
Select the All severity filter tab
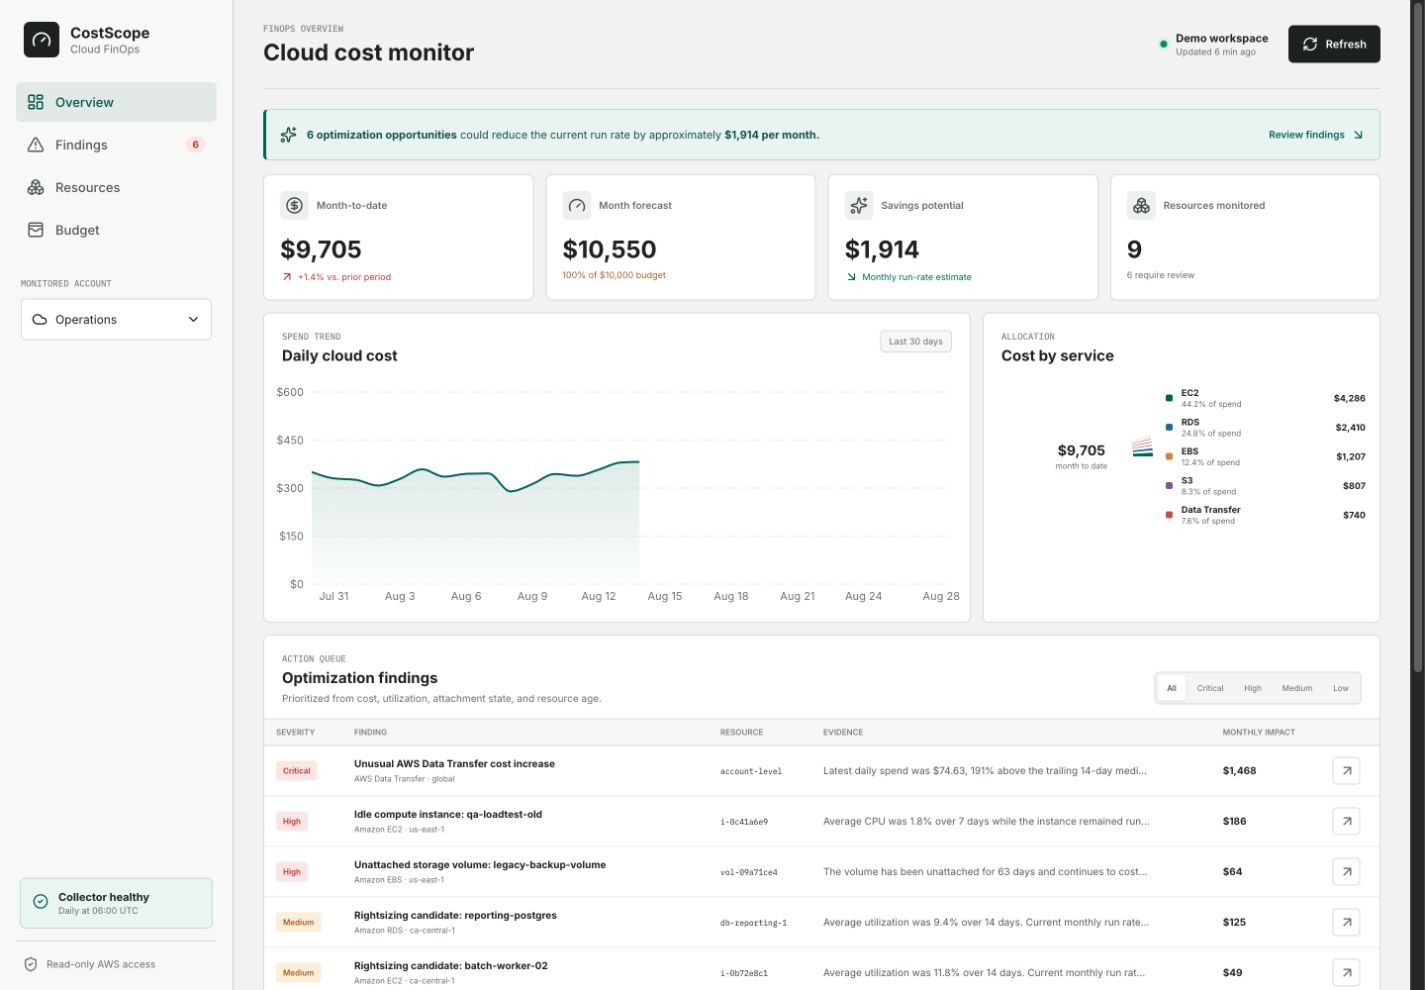coord(1172,688)
